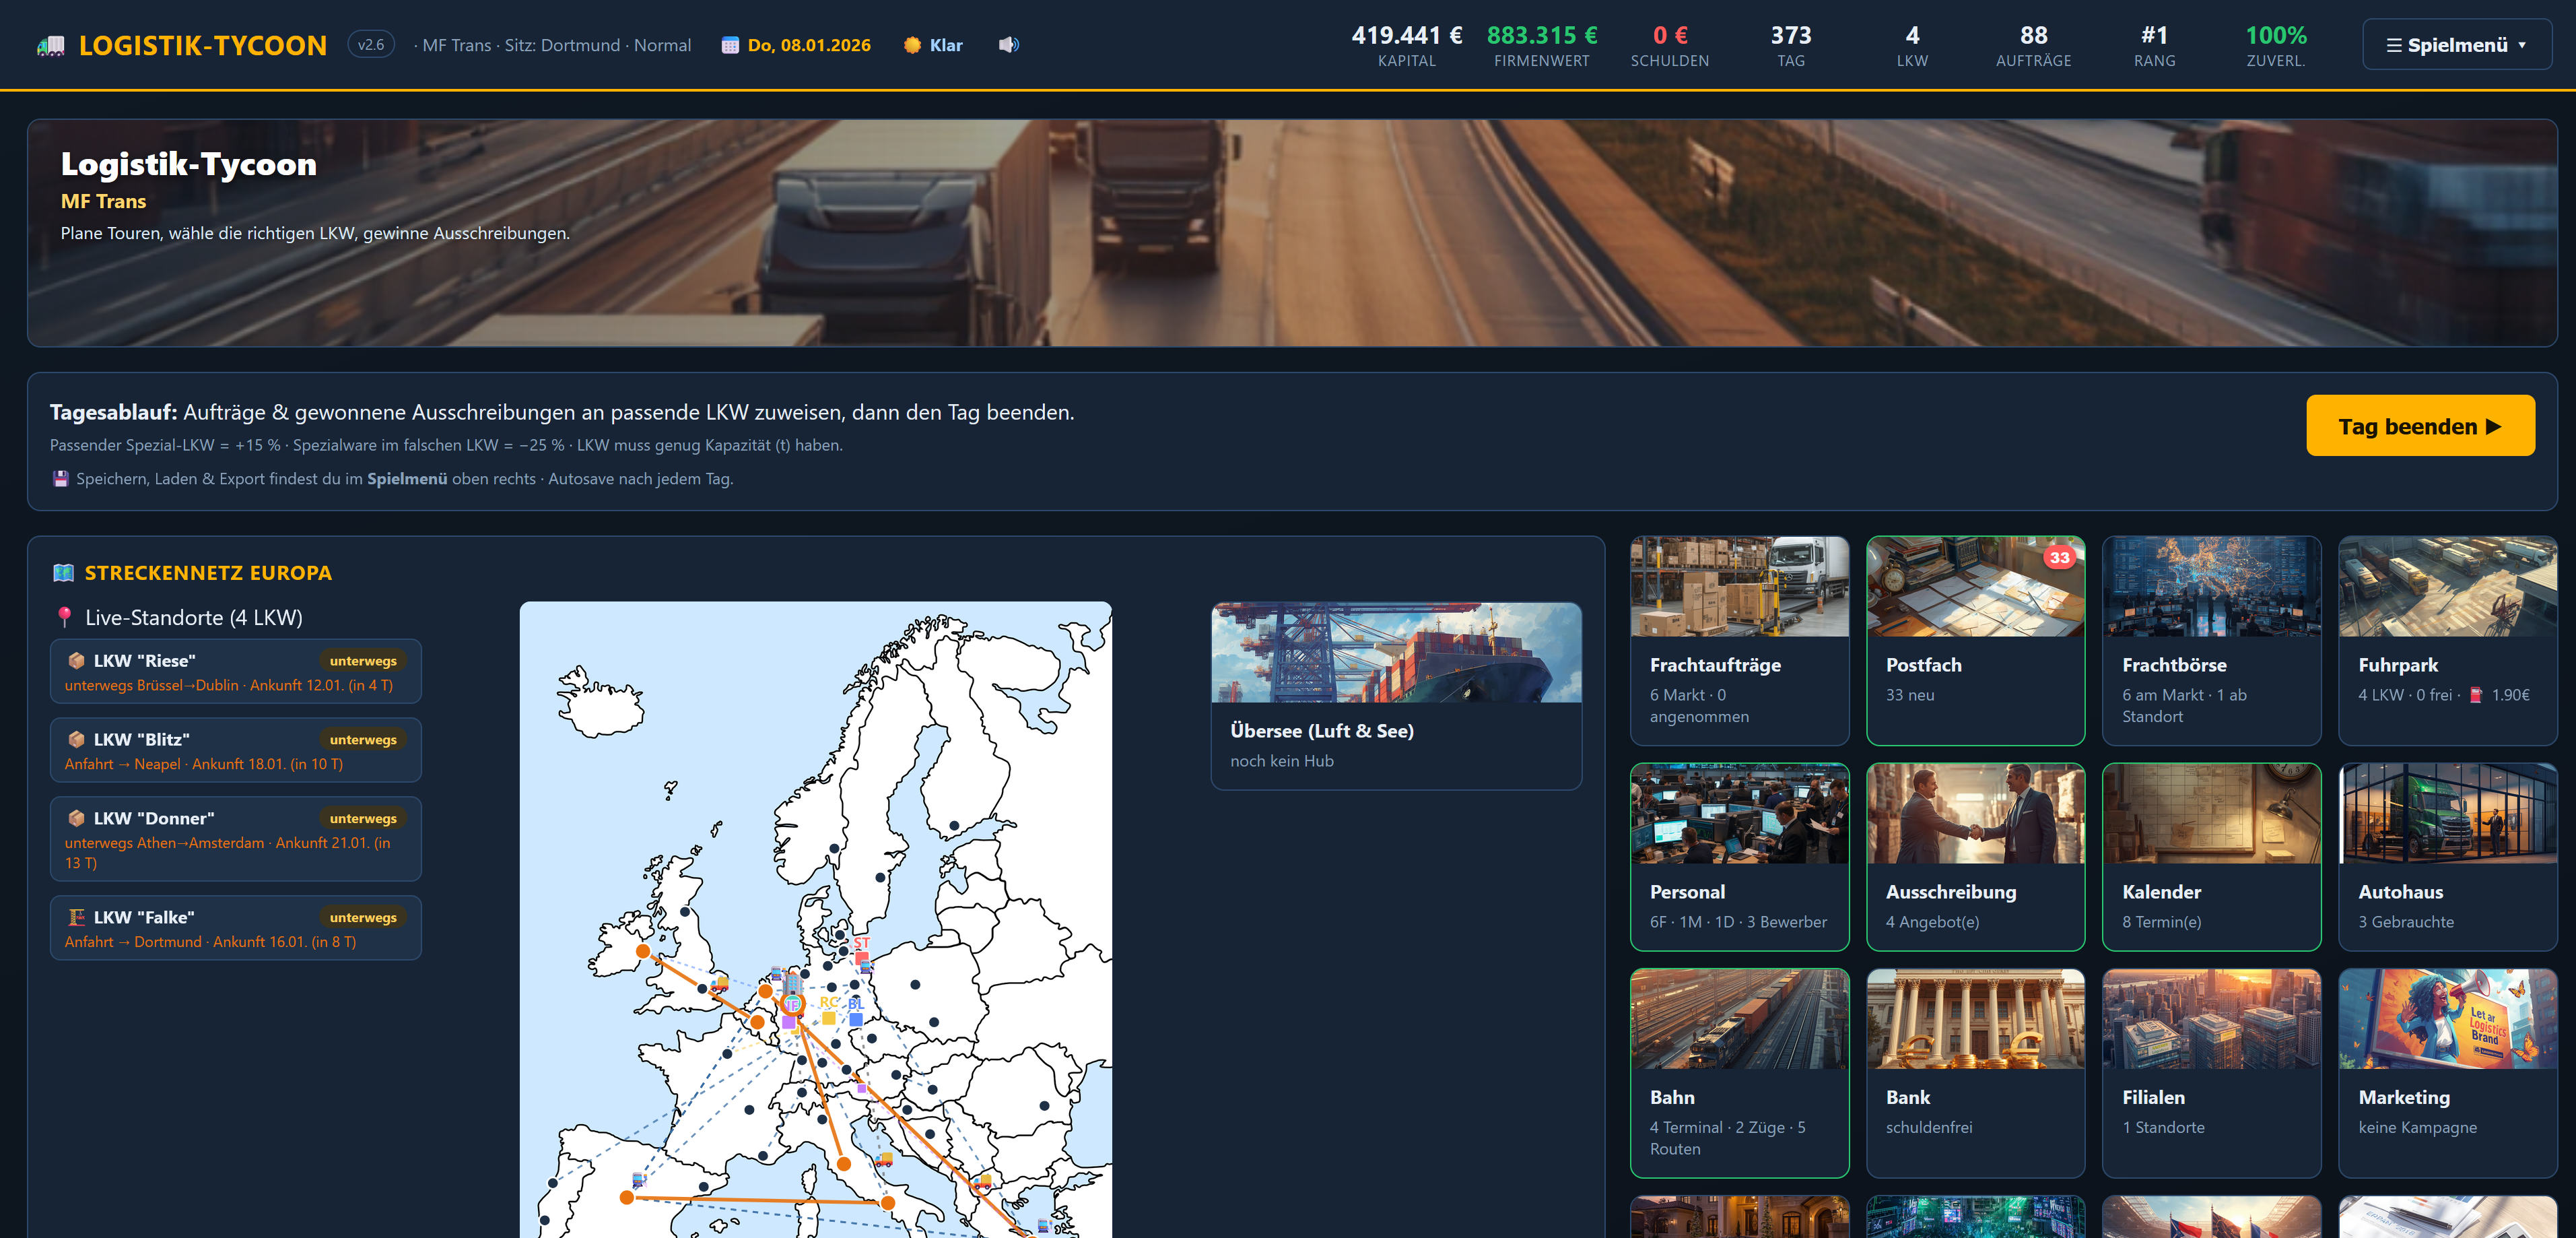
Task: Open the Filialen card
Action: [x=2211, y=1072]
